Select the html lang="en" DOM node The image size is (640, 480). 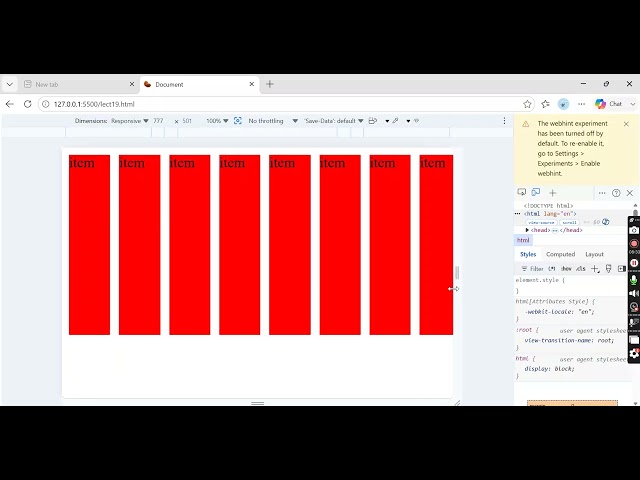[550, 213]
